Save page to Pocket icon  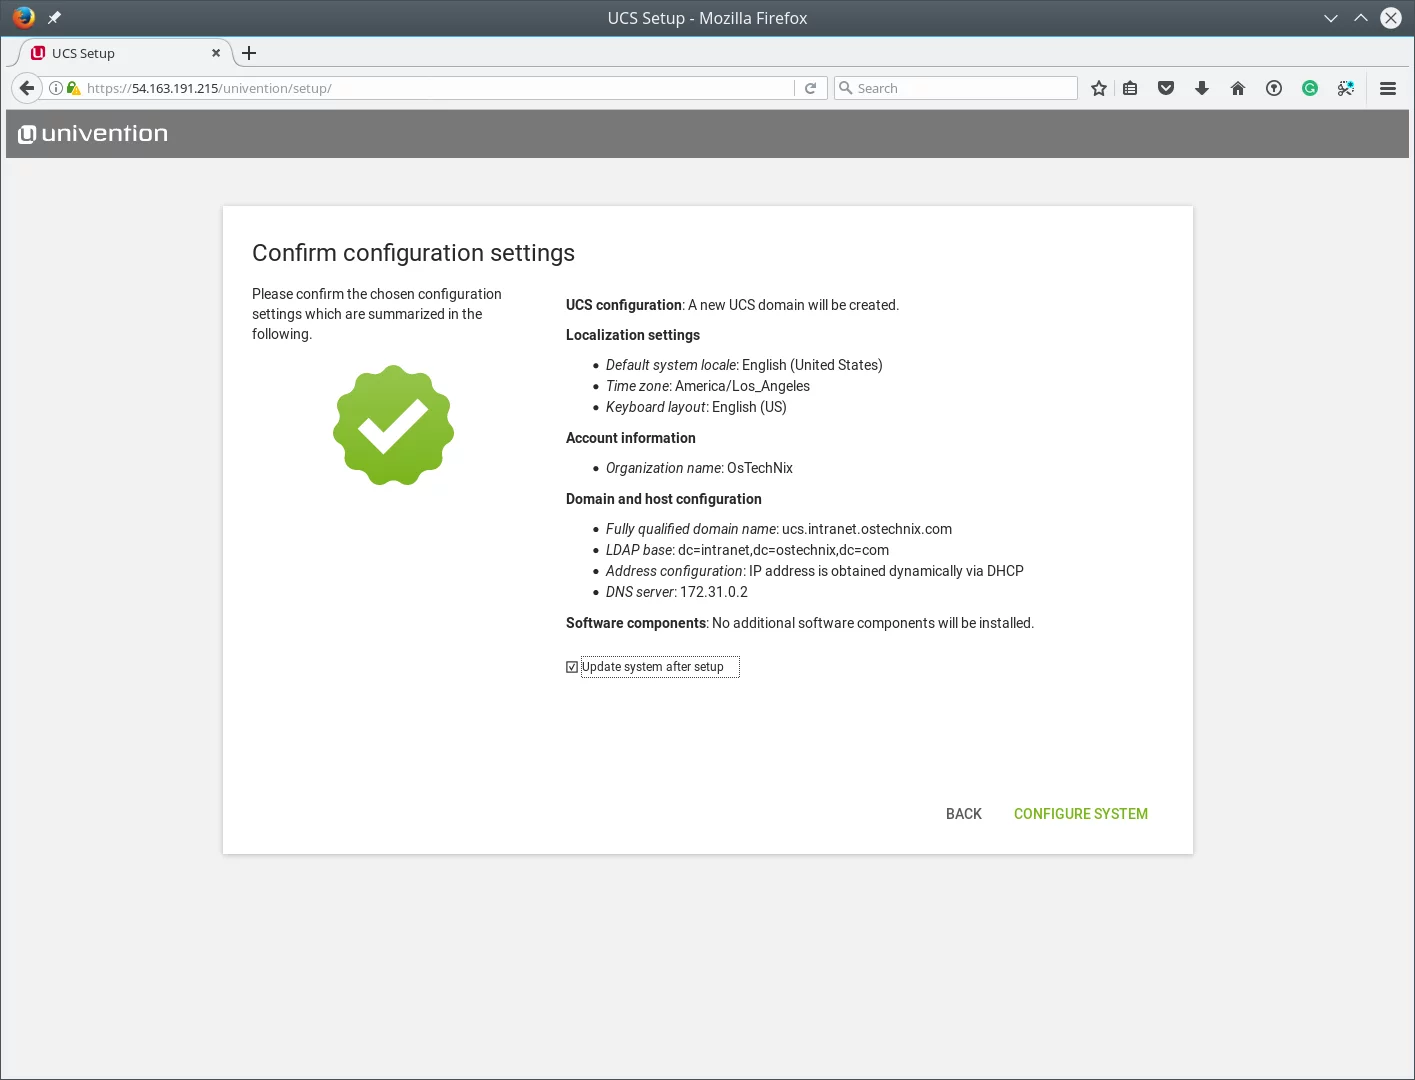1166,88
